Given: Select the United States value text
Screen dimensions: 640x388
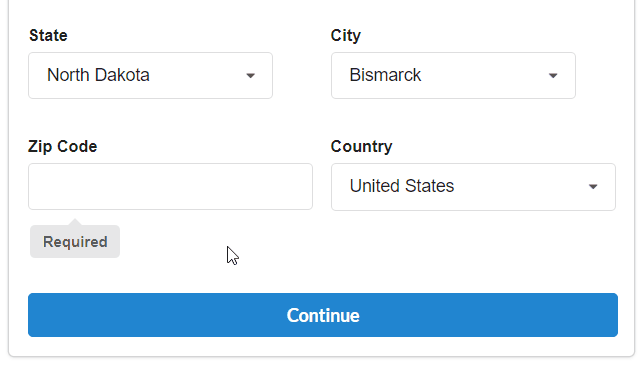Looking at the screenshot, I should point(402,186).
